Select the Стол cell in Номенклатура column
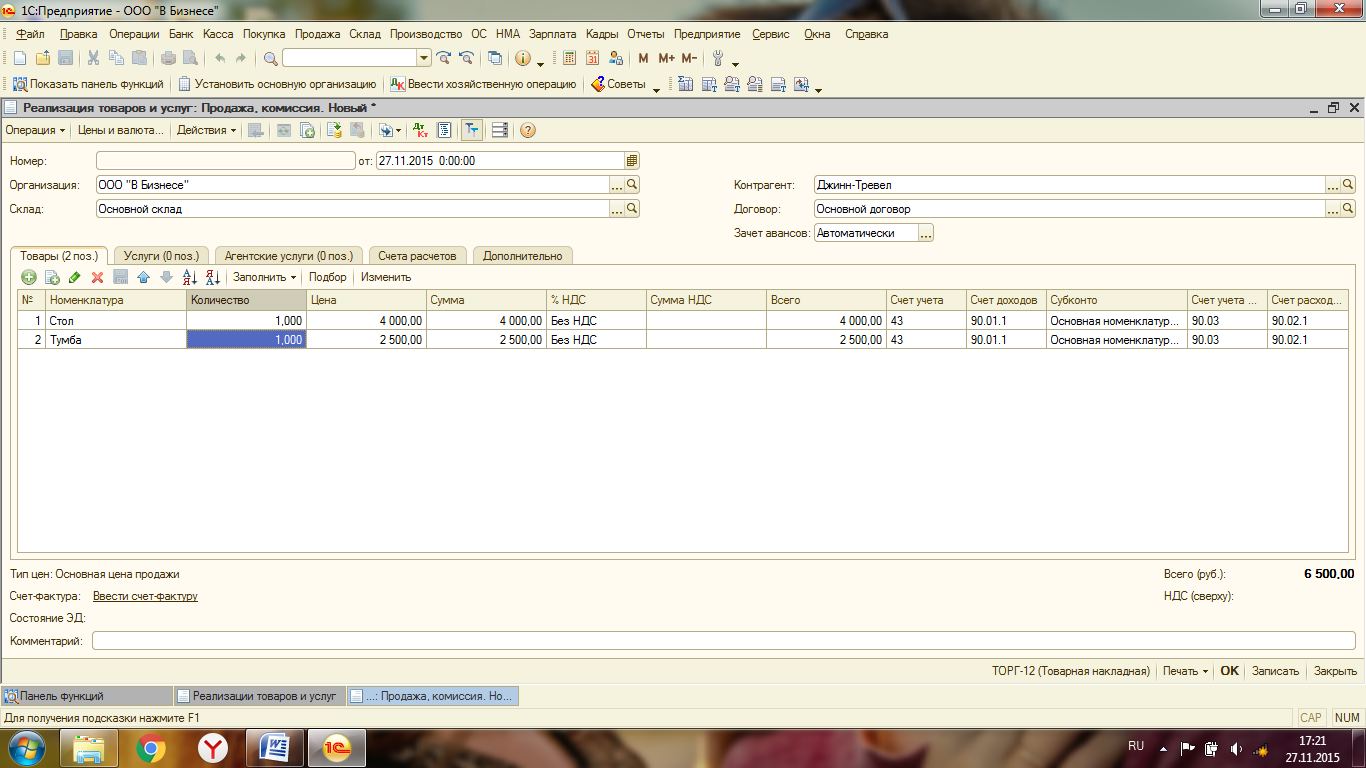The image size is (1366, 768). 116,321
